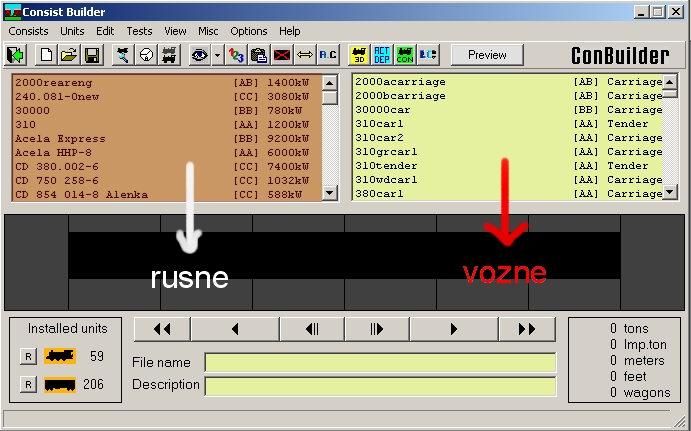This screenshot has width=691, height=431.
Task: Open the Tests menu
Action: pos(139,31)
